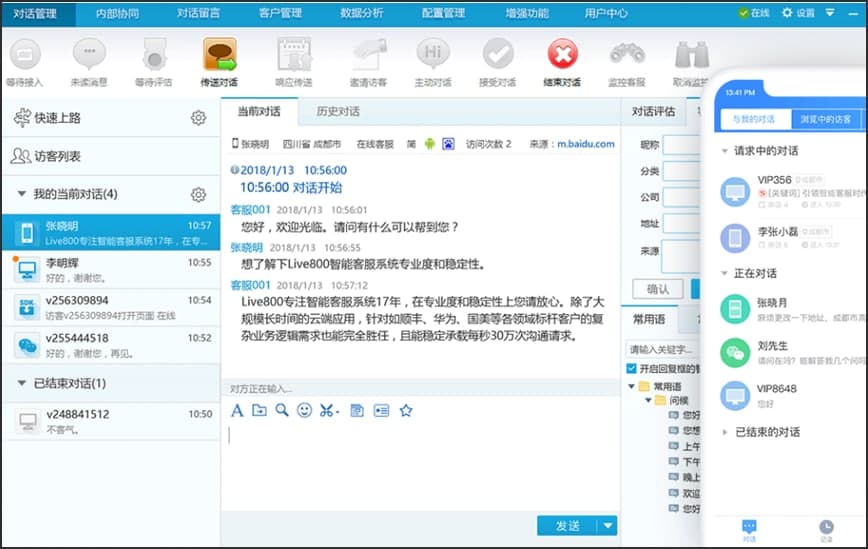Select the 常用语 tab
The image size is (868, 549).
(649, 319)
